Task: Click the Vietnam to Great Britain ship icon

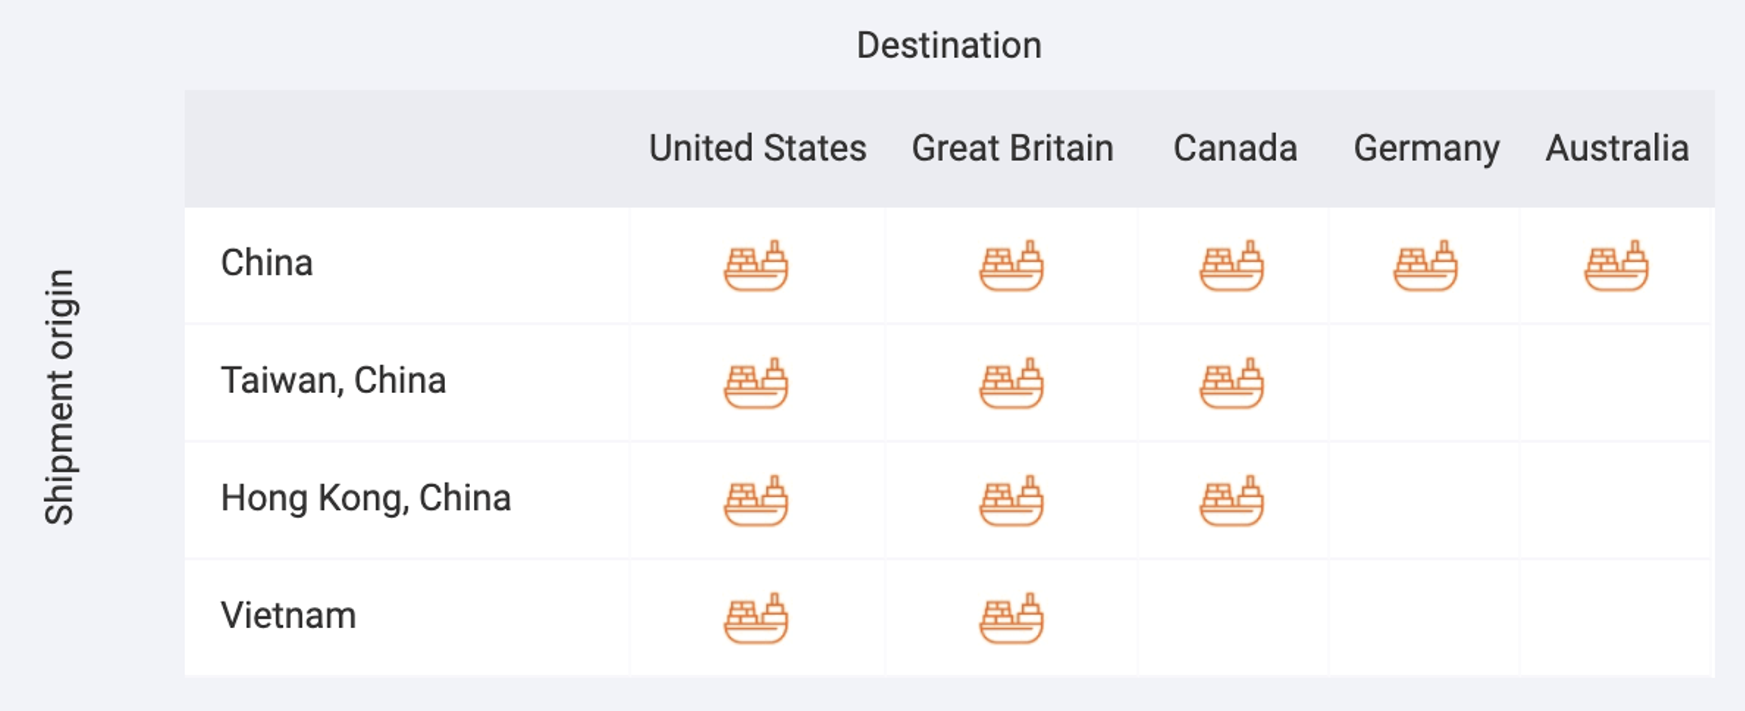Action: coord(1011,618)
